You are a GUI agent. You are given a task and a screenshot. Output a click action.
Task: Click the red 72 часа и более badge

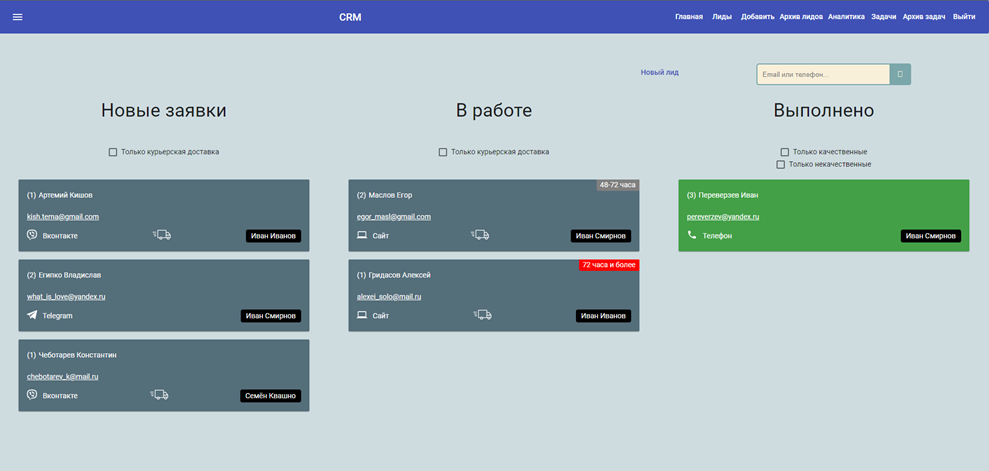point(609,265)
